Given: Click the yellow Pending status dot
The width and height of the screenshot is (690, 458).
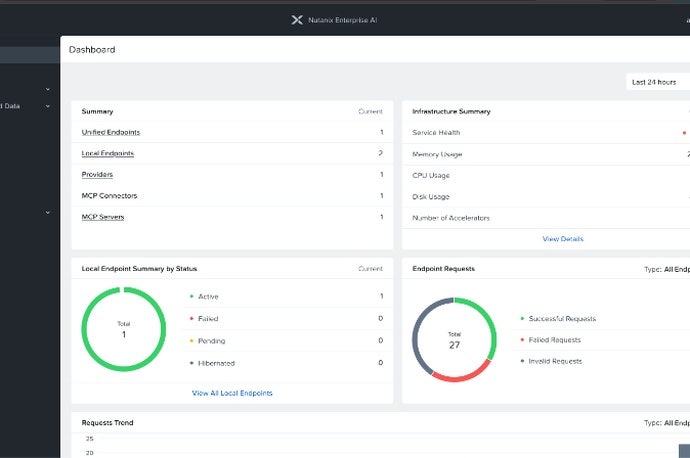Looking at the screenshot, I should tap(190, 341).
